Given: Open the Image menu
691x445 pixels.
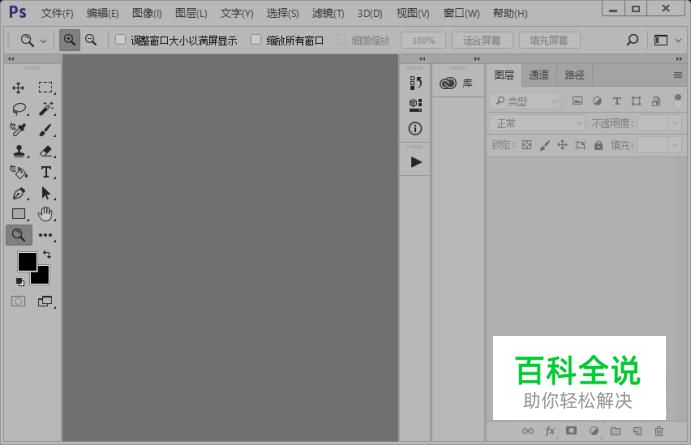Looking at the screenshot, I should [x=147, y=13].
